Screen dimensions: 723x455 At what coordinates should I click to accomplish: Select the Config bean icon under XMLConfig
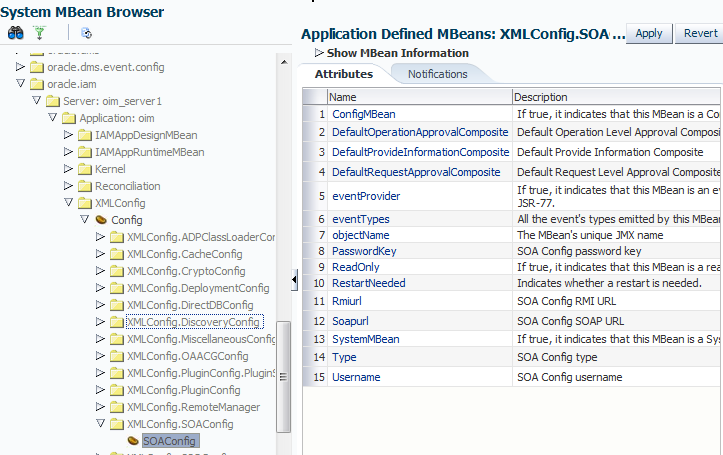coord(101,220)
